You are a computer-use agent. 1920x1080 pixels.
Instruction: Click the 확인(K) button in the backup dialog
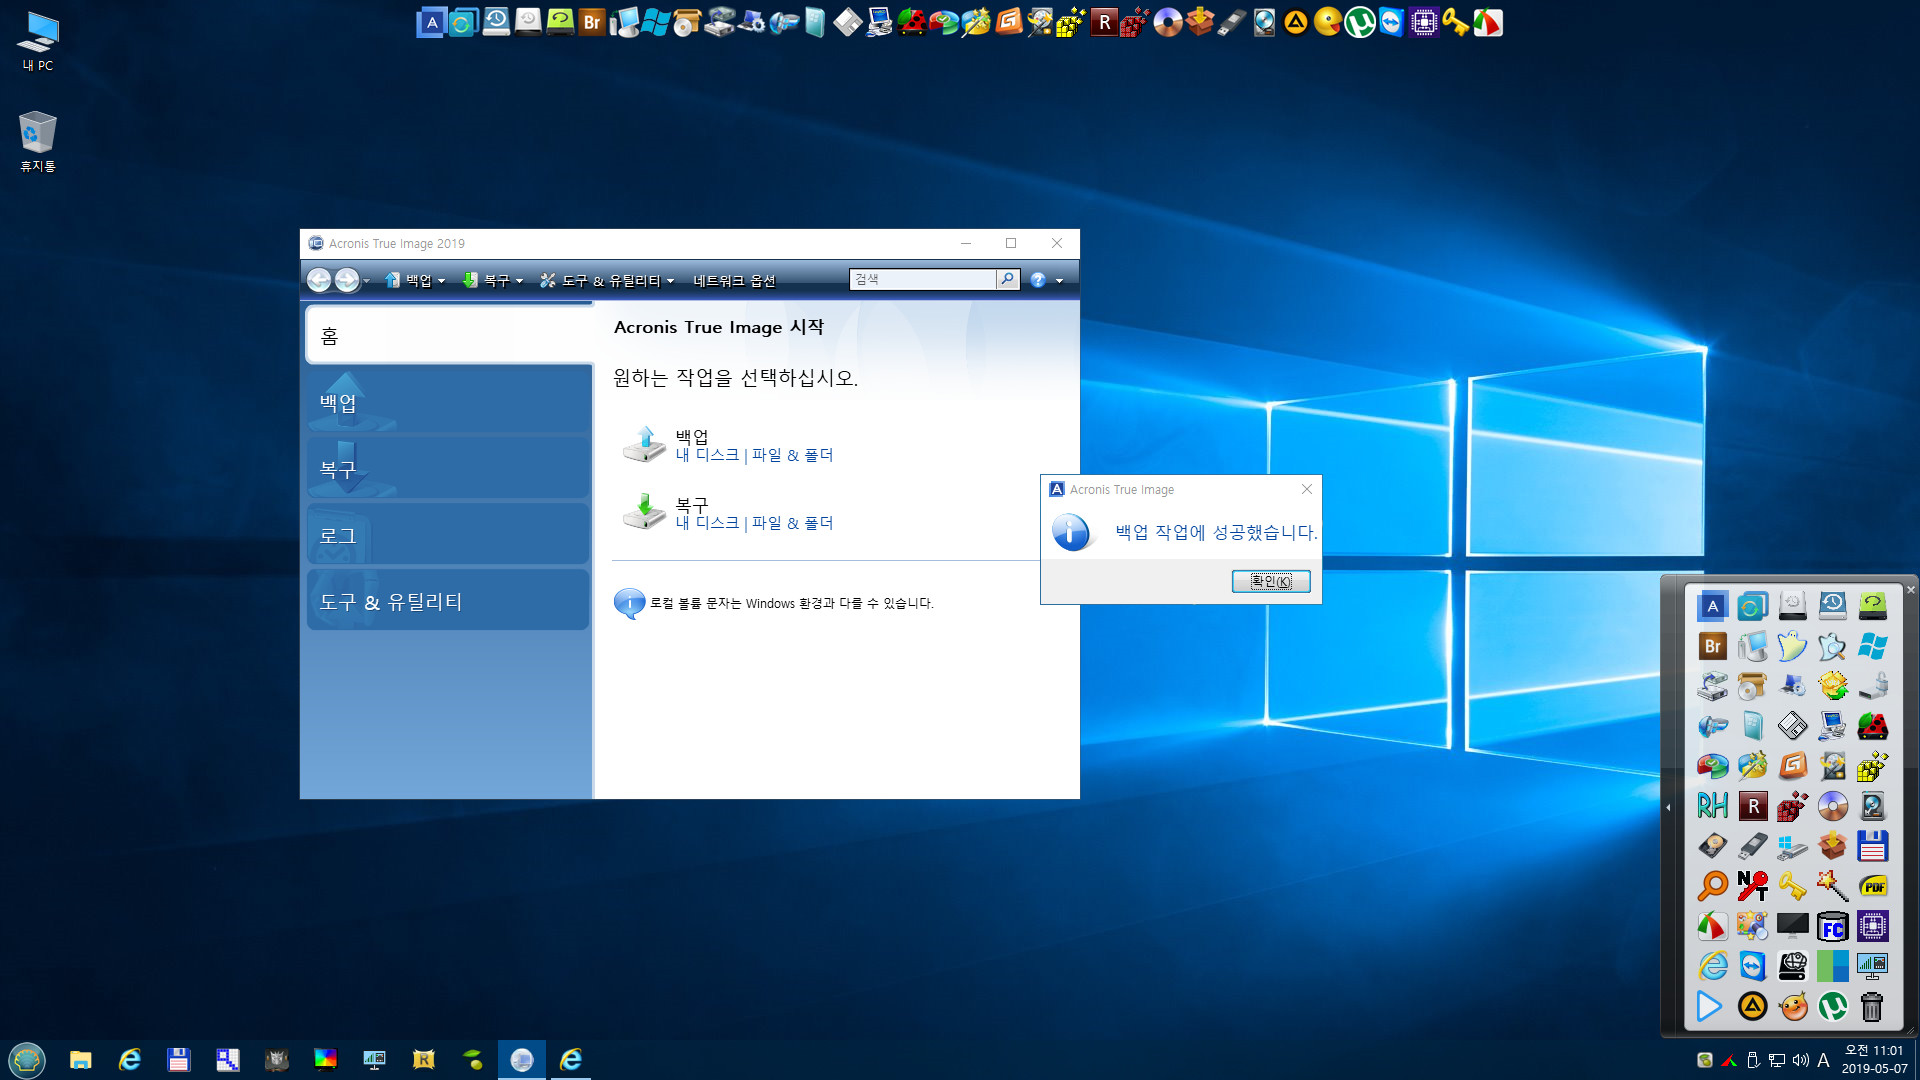pyautogui.click(x=1271, y=581)
